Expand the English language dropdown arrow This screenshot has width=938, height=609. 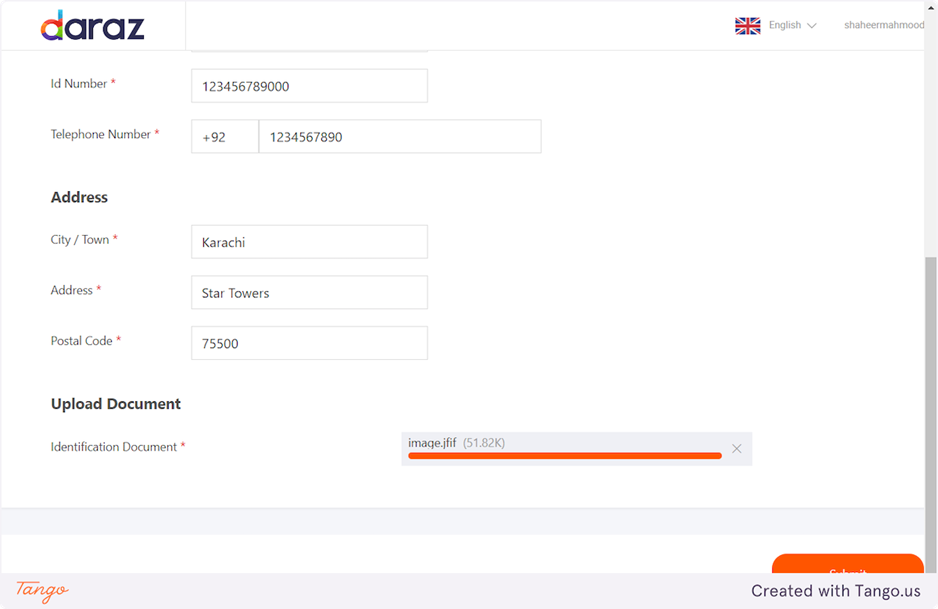click(x=812, y=26)
